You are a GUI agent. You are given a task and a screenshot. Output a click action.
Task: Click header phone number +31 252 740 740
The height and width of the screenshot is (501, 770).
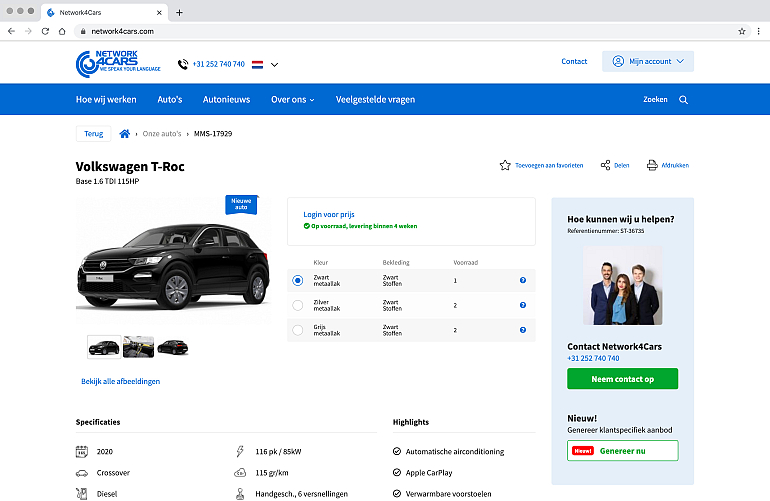tap(219, 64)
